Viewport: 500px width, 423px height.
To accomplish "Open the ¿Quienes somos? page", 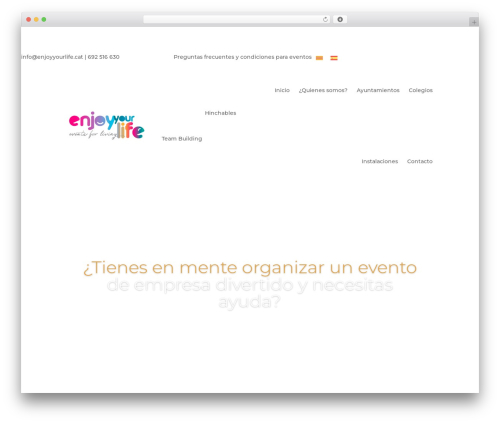I will pyautogui.click(x=323, y=90).
